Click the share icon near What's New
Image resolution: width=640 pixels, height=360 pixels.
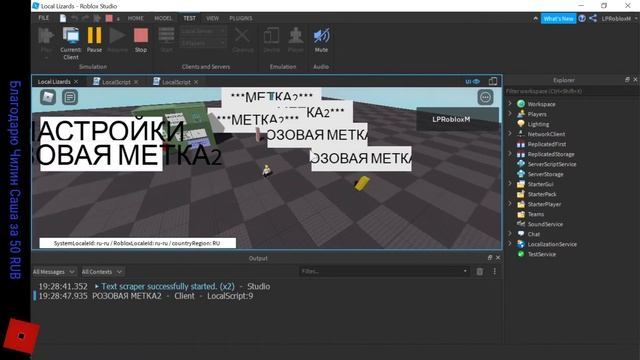click(593, 18)
